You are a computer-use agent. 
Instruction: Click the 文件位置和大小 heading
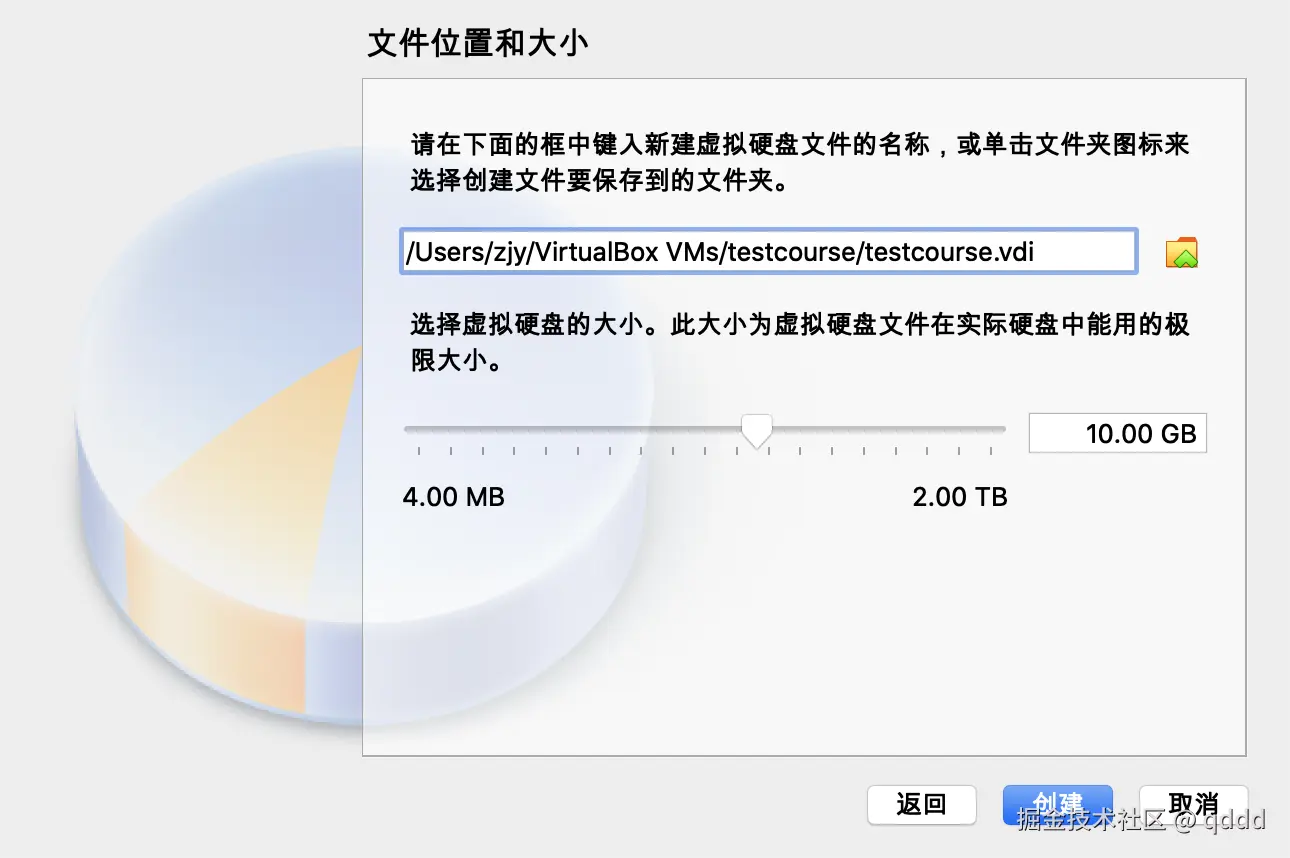tap(477, 44)
